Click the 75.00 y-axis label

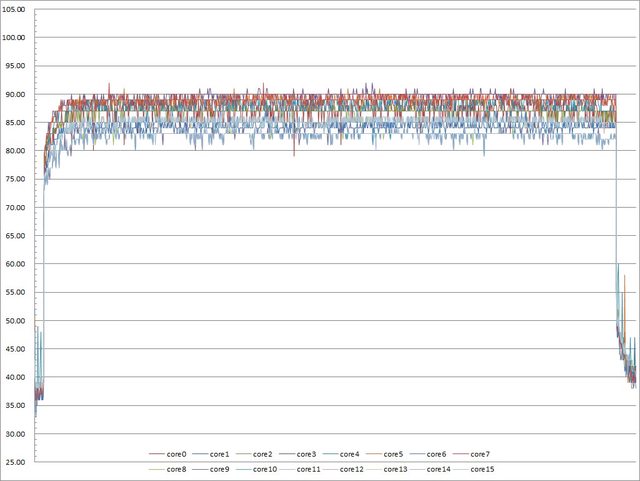pos(17,180)
